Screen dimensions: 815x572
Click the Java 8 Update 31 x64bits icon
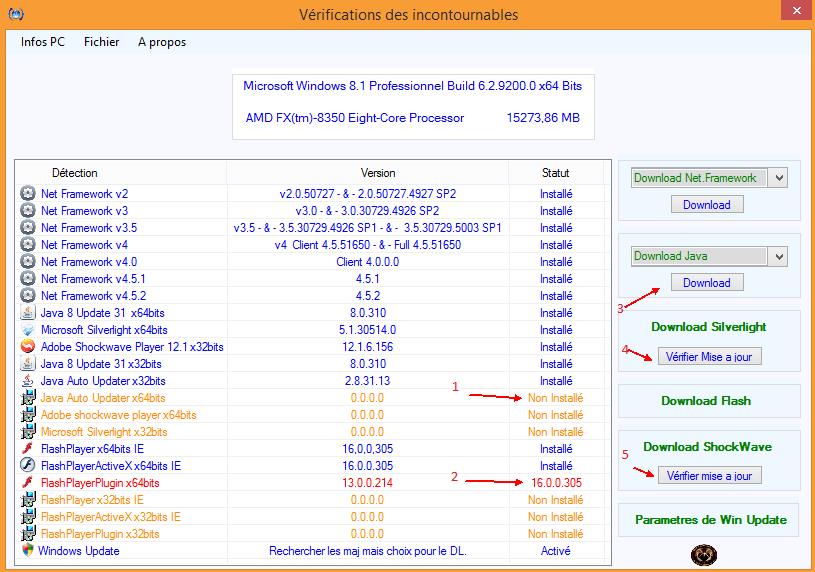click(x=28, y=313)
